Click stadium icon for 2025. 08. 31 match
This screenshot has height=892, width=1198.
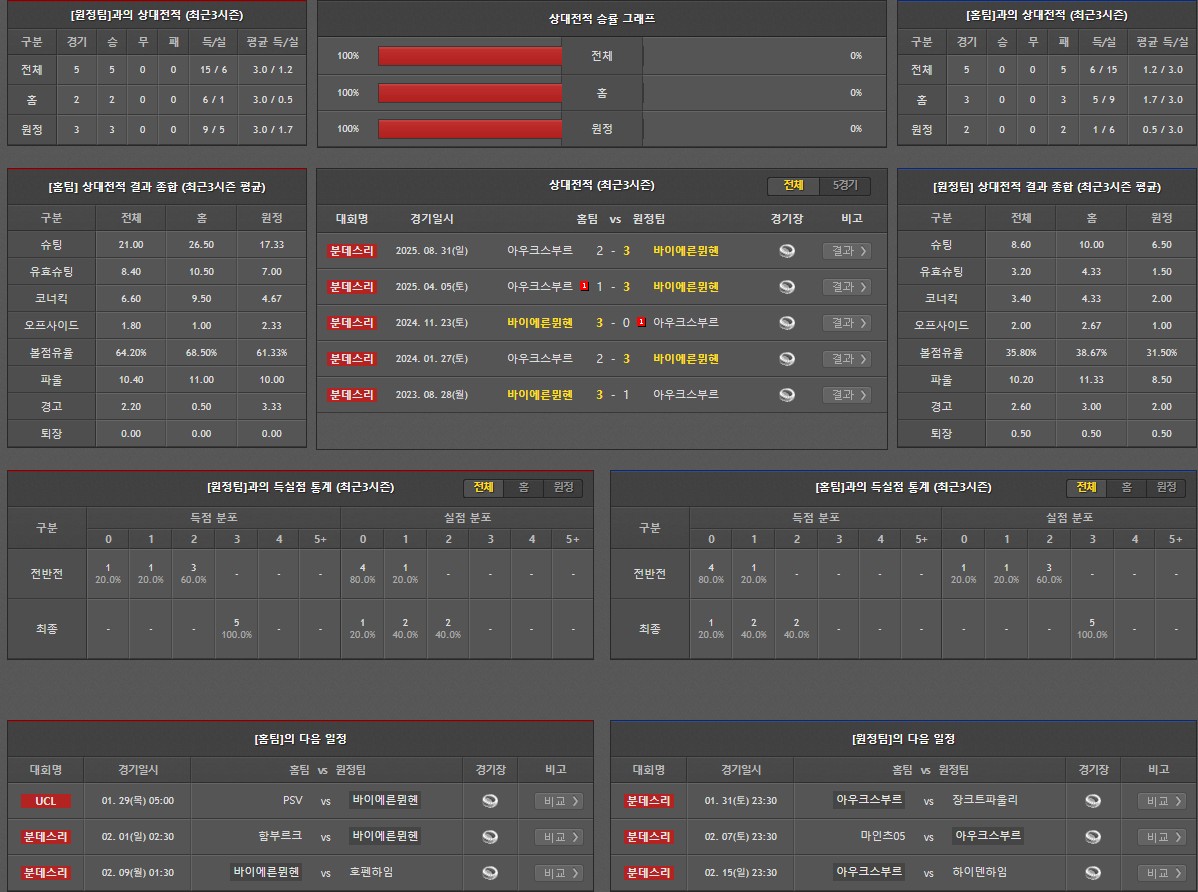pos(787,251)
